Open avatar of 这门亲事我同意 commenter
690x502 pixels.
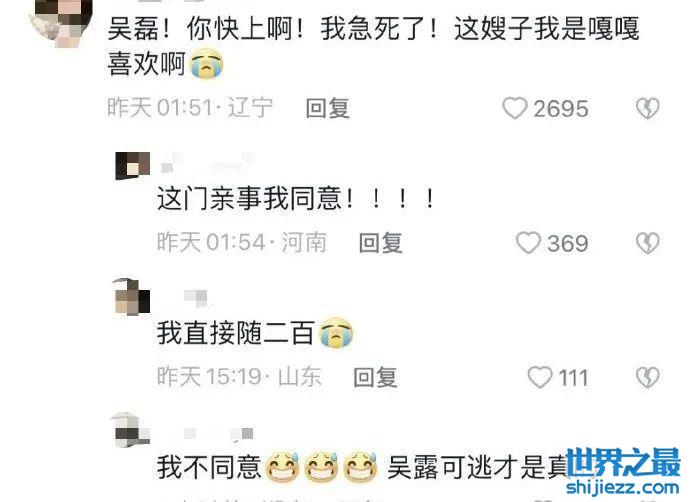pyautogui.click(x=132, y=166)
